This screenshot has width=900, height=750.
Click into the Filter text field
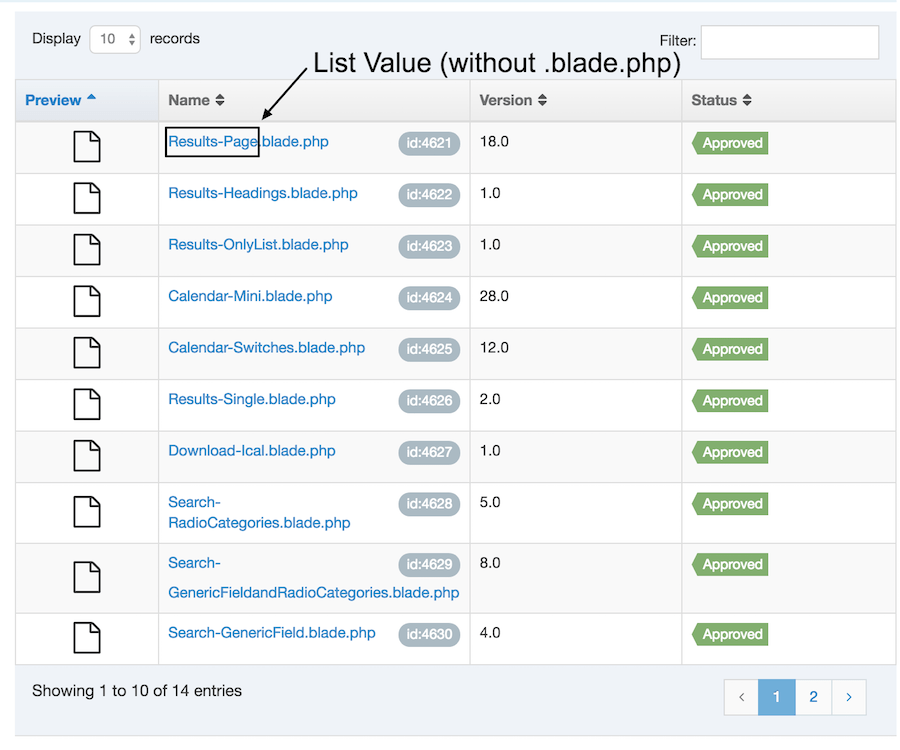click(789, 42)
